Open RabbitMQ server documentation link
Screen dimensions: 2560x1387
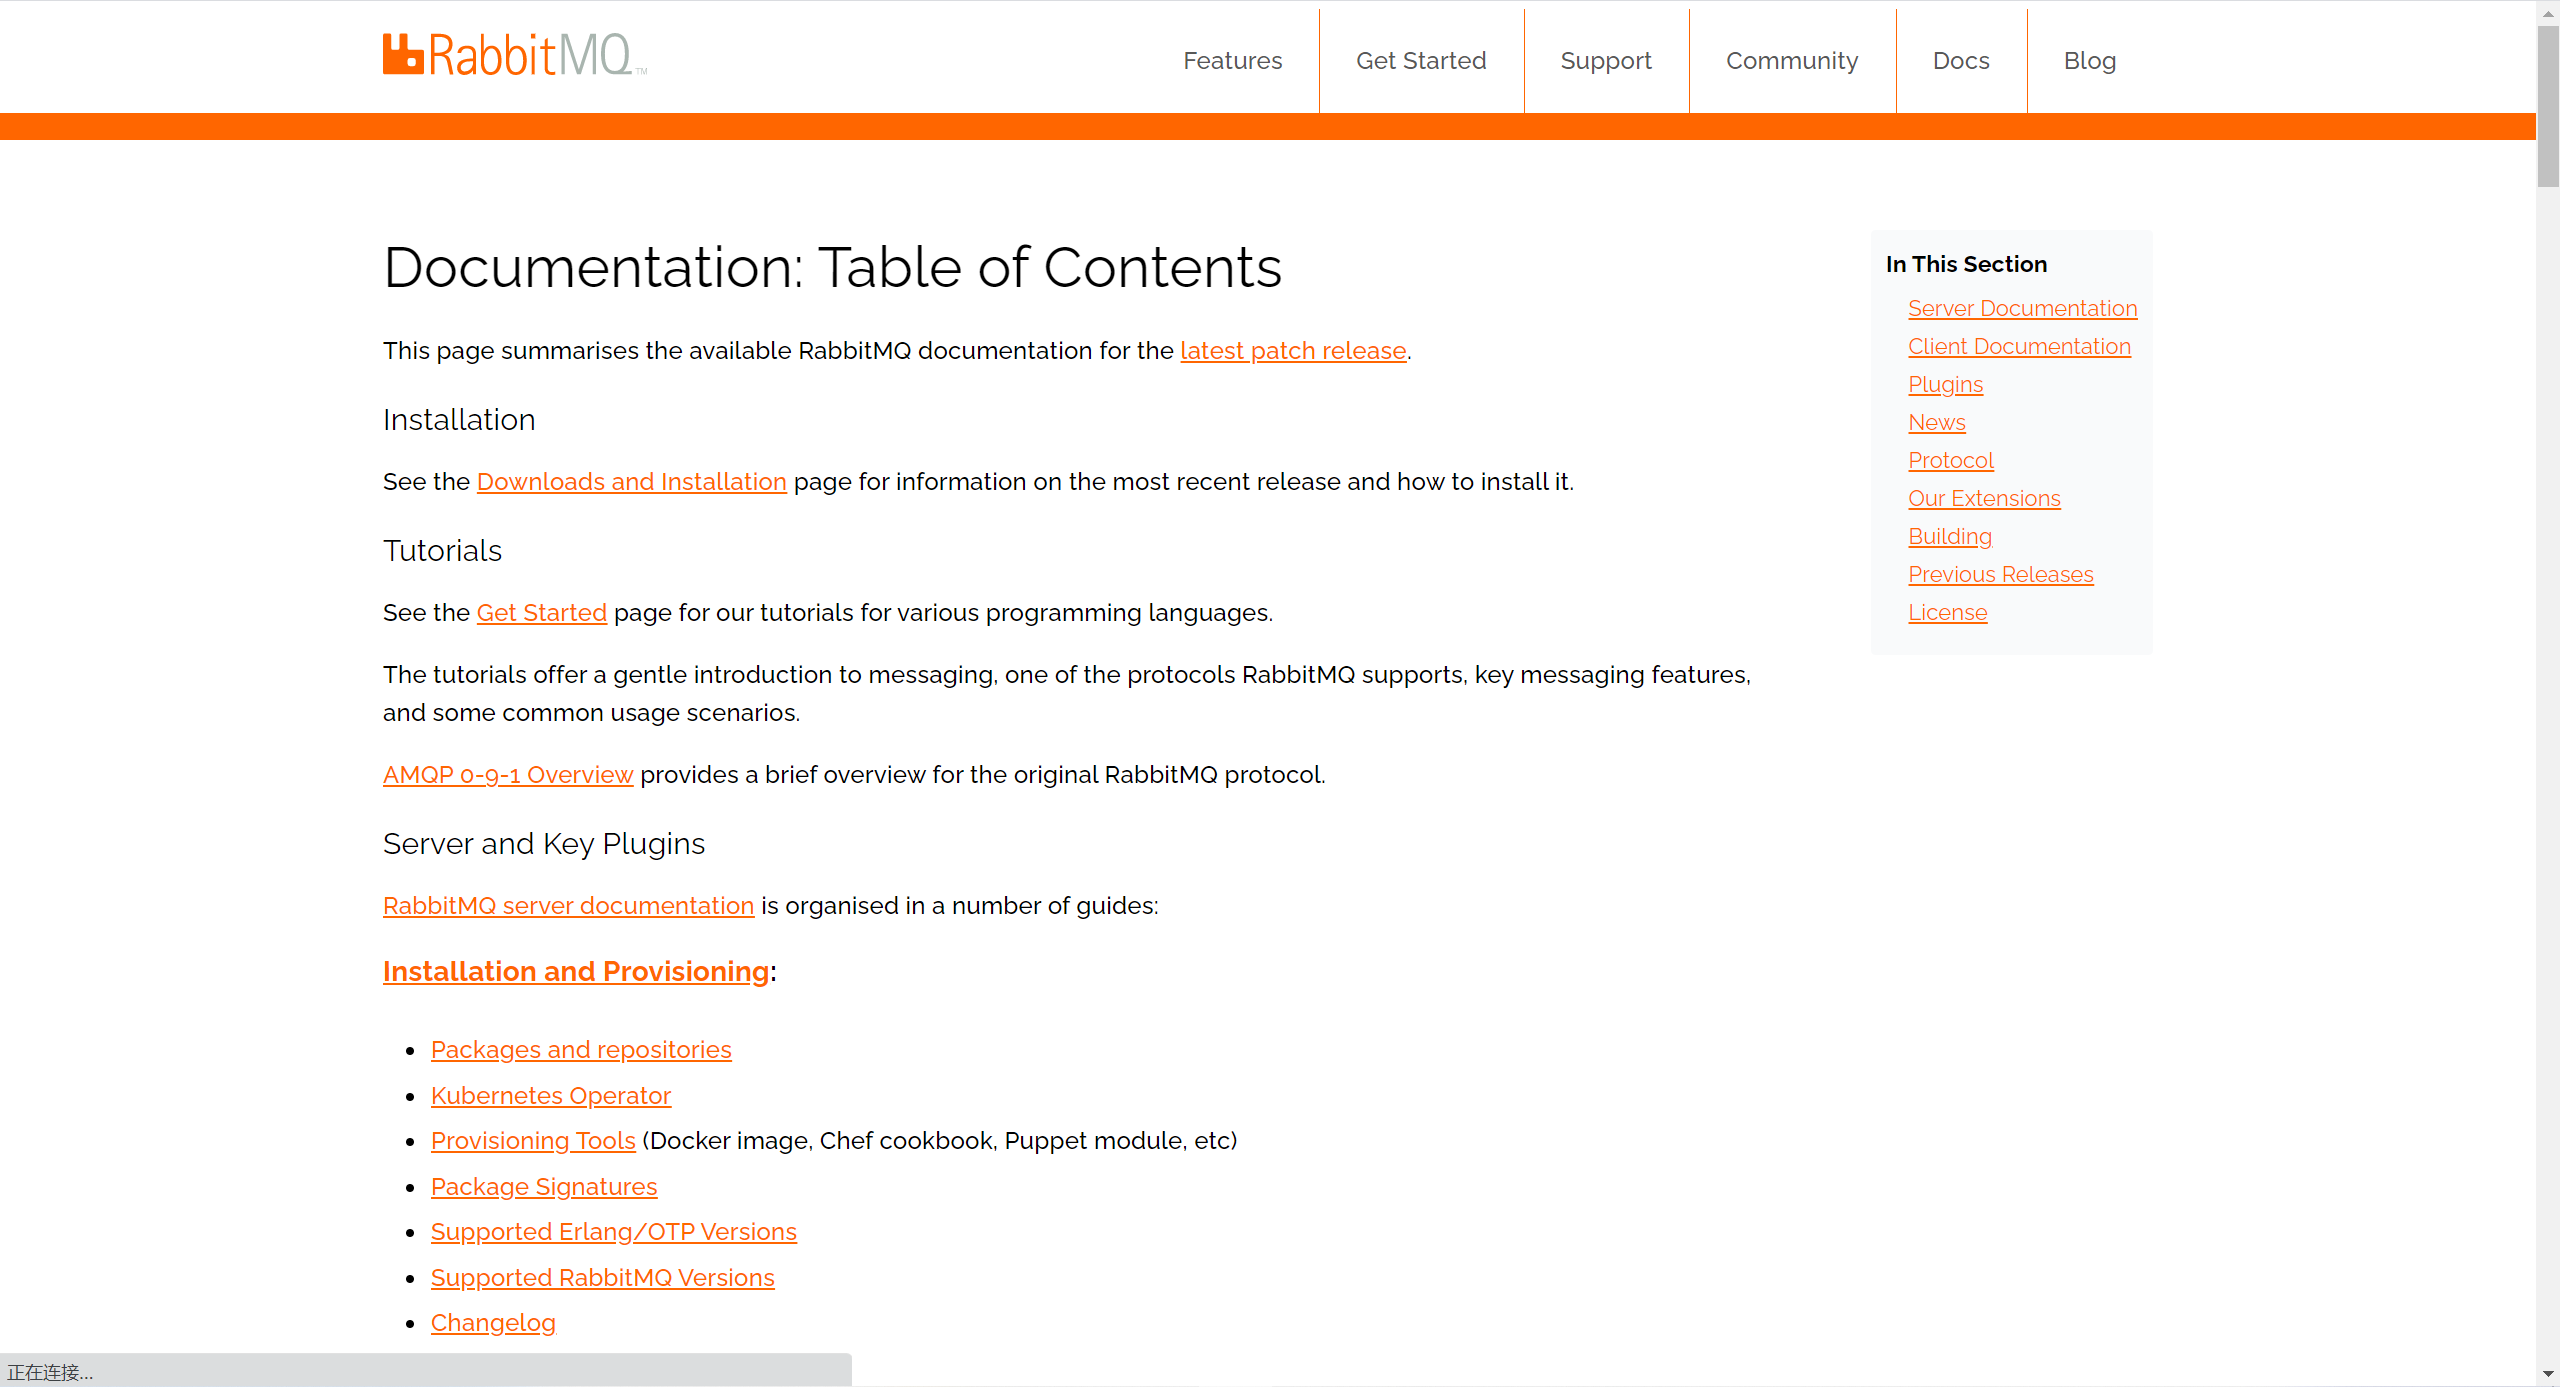(568, 906)
